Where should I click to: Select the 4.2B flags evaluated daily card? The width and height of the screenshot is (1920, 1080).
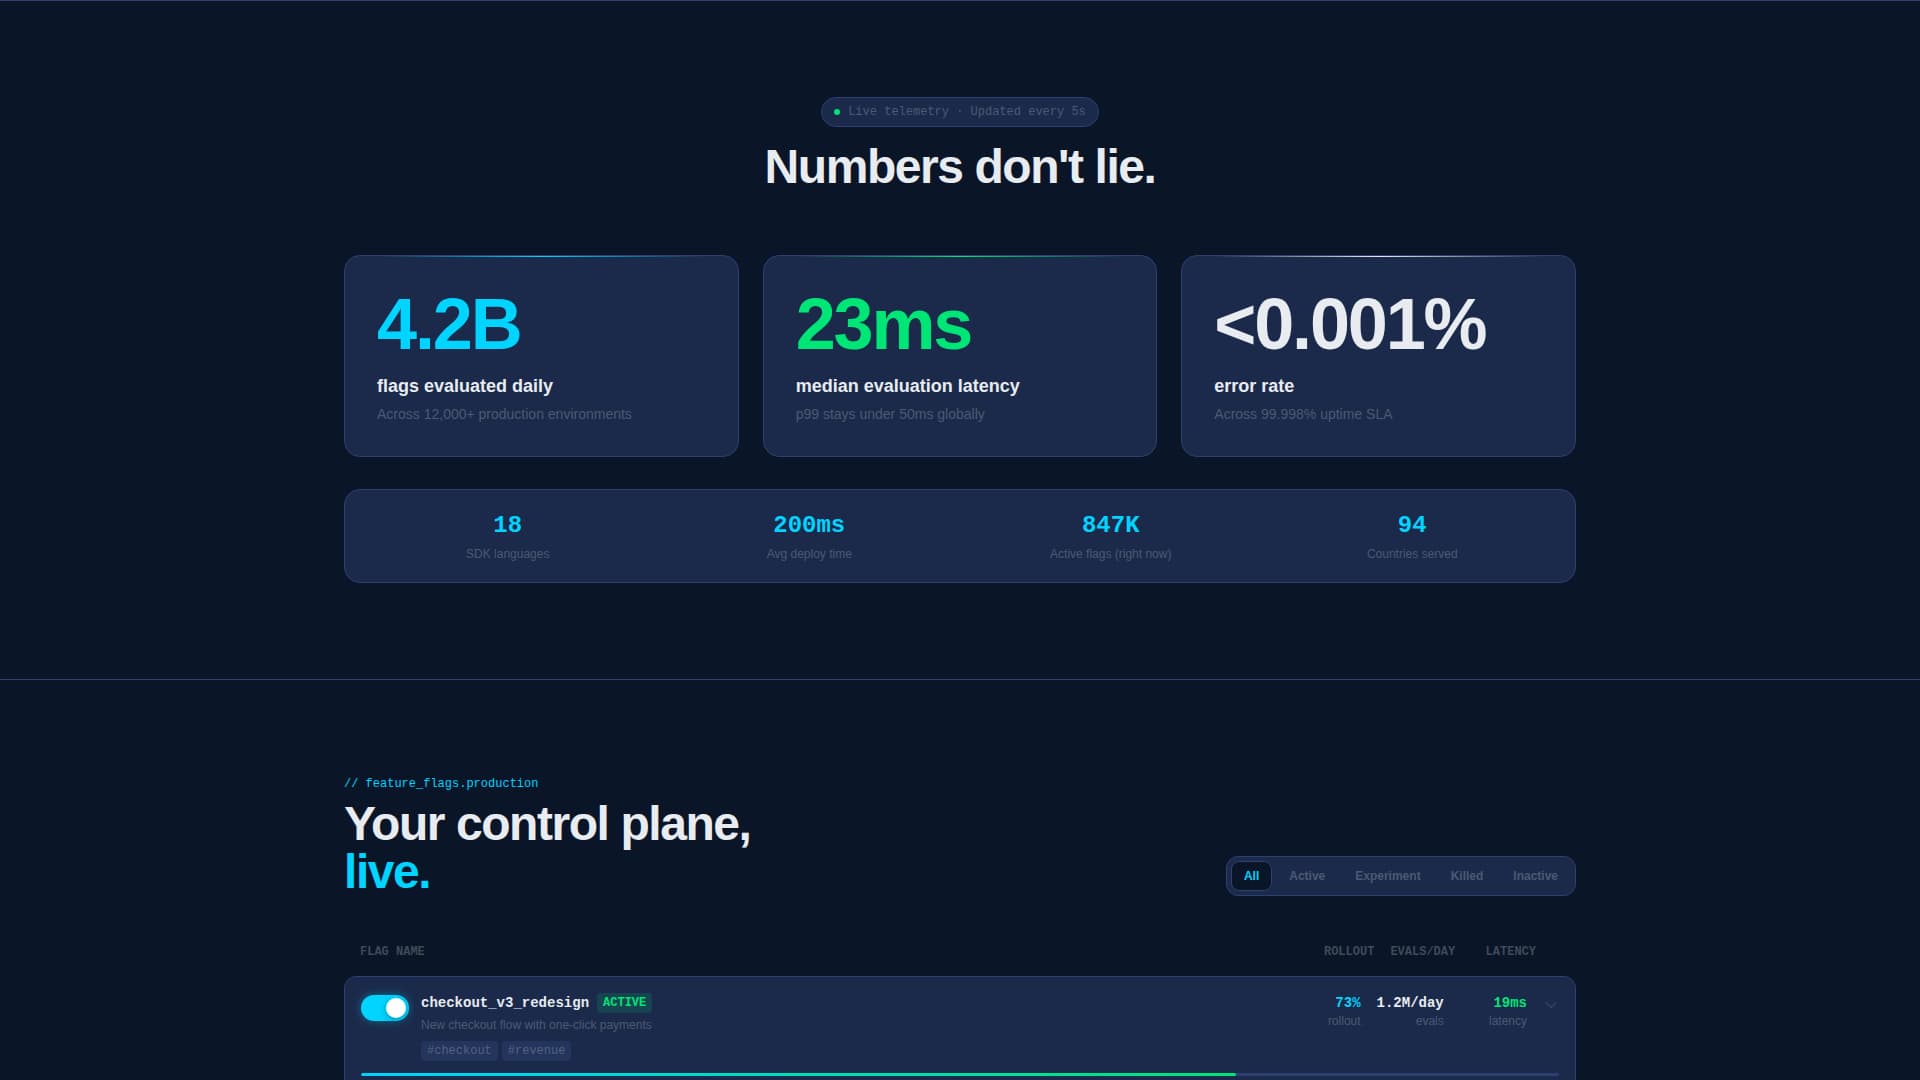[540, 355]
